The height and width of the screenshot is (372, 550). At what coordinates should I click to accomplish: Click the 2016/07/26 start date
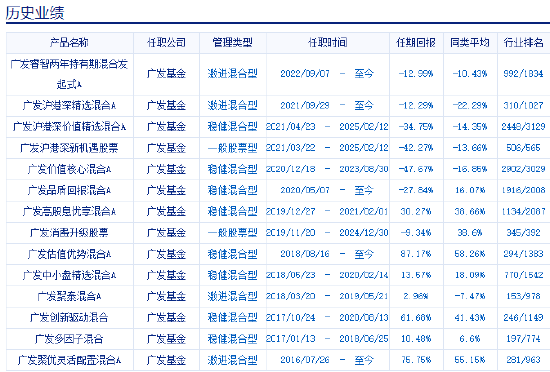305,360
